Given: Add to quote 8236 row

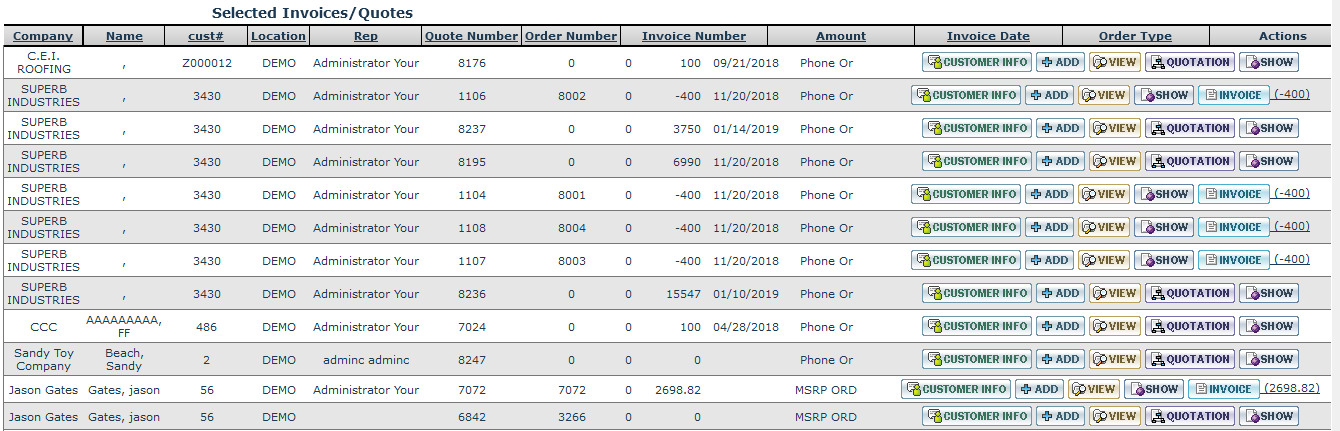Looking at the screenshot, I should tap(1060, 293).
